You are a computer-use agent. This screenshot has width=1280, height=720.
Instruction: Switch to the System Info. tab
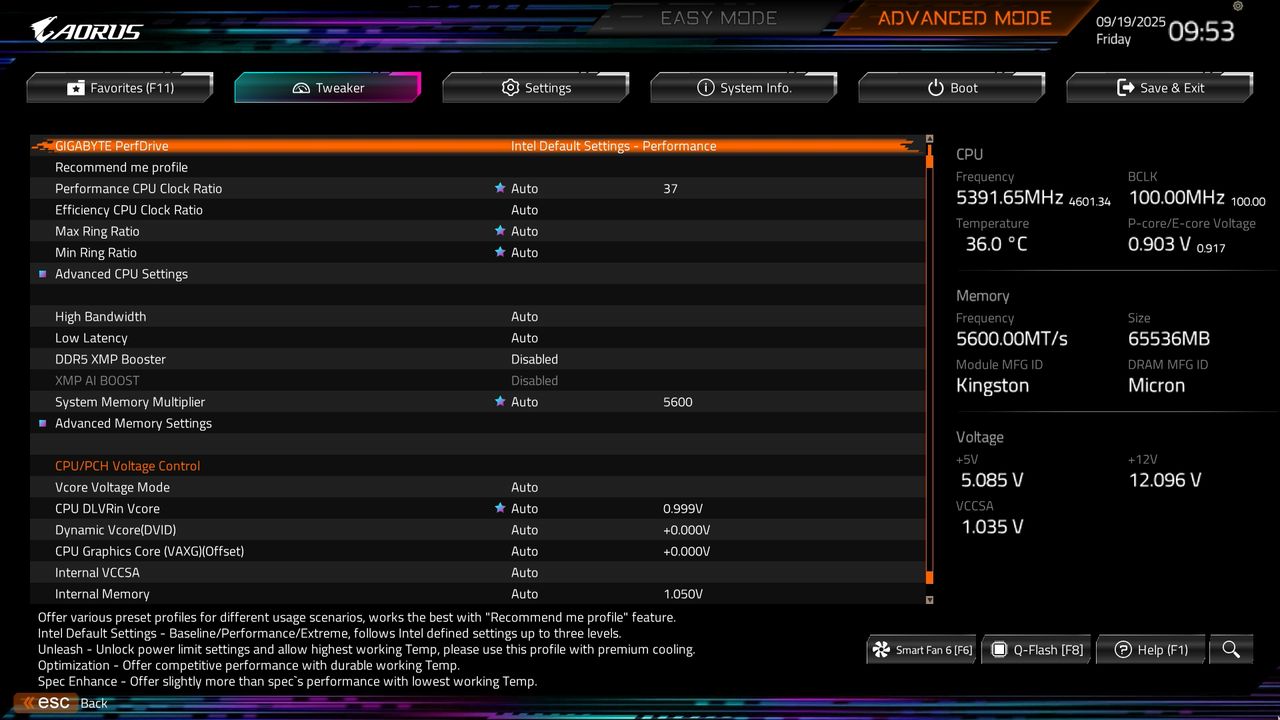[744, 87]
